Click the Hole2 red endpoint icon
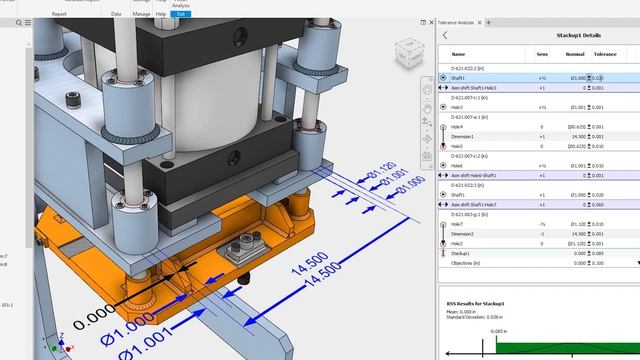 [x=443, y=244]
